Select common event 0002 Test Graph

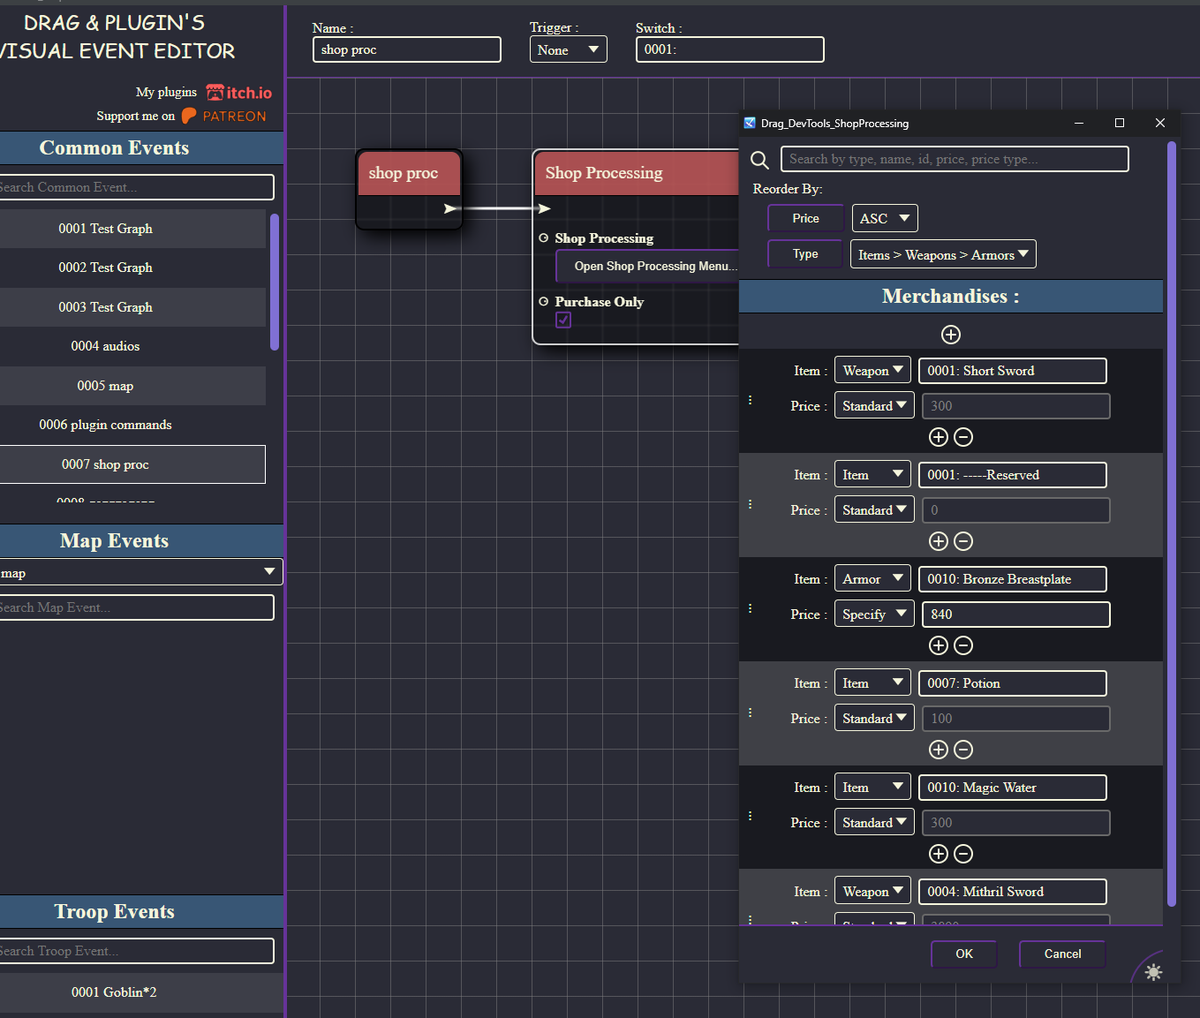(133, 267)
